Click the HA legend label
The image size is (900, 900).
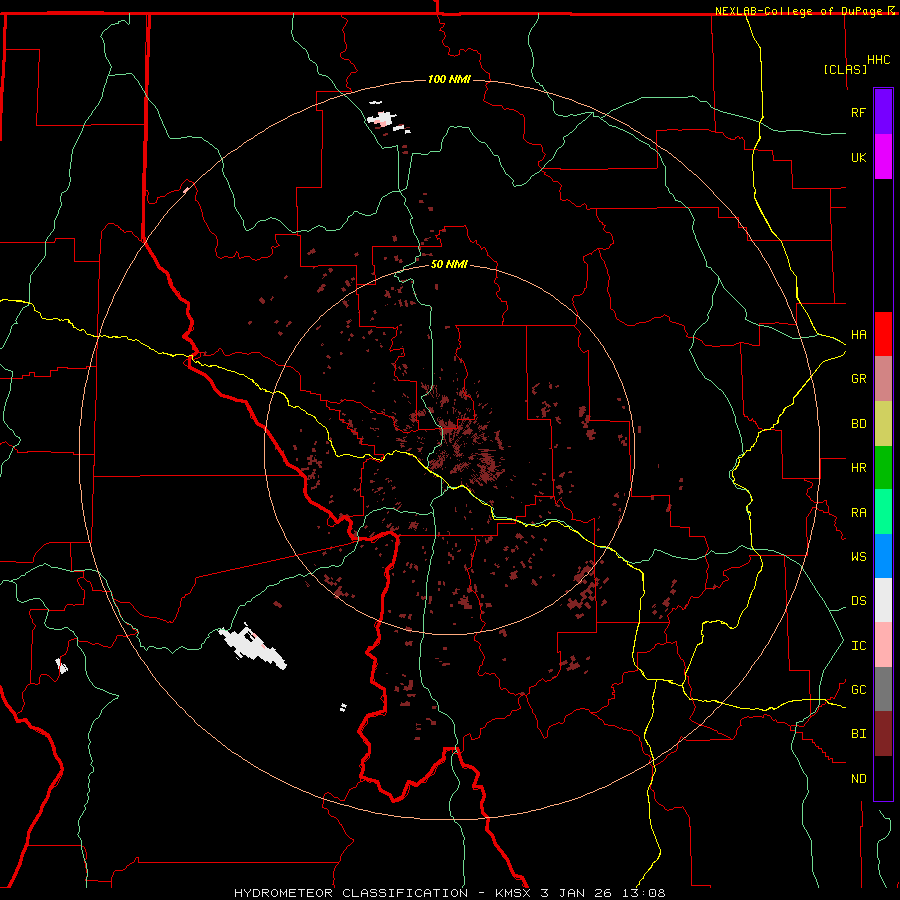(858, 334)
